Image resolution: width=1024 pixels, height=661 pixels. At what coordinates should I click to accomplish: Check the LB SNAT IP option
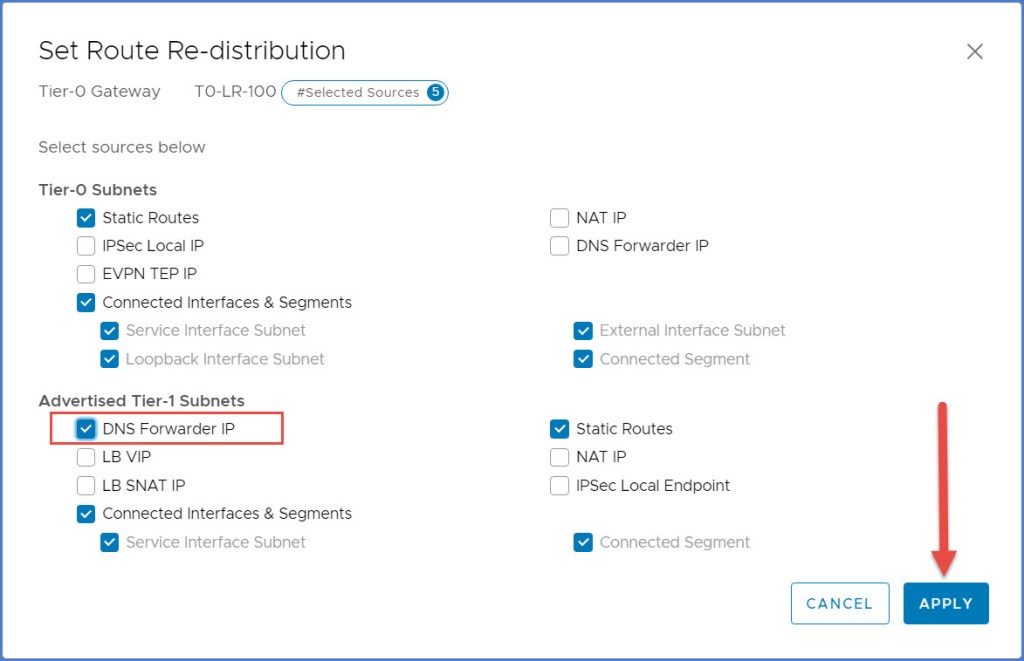[x=87, y=486]
